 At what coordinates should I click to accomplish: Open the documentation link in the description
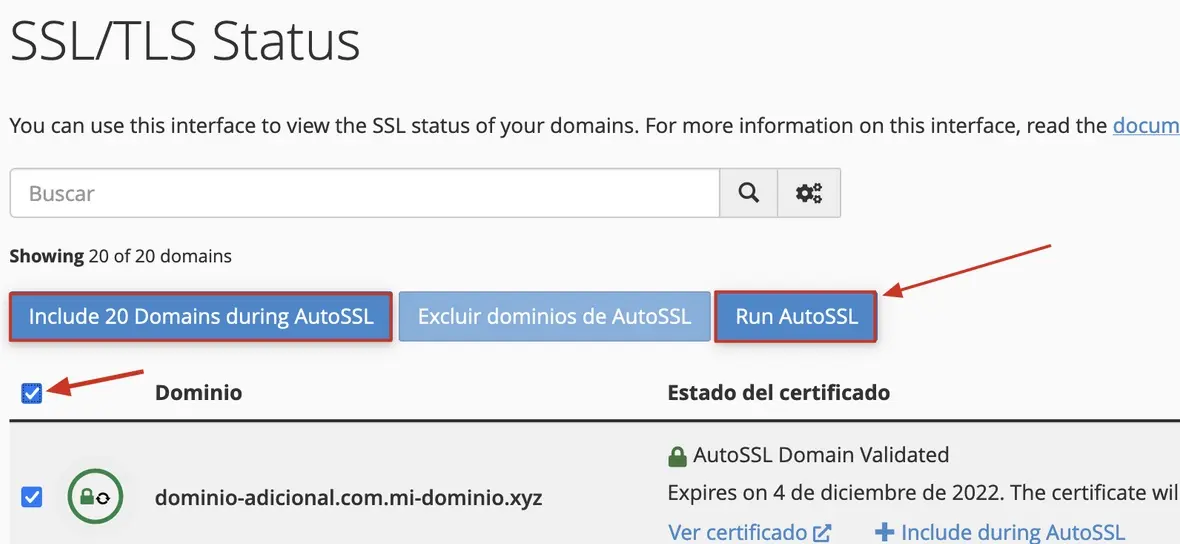[1146, 126]
